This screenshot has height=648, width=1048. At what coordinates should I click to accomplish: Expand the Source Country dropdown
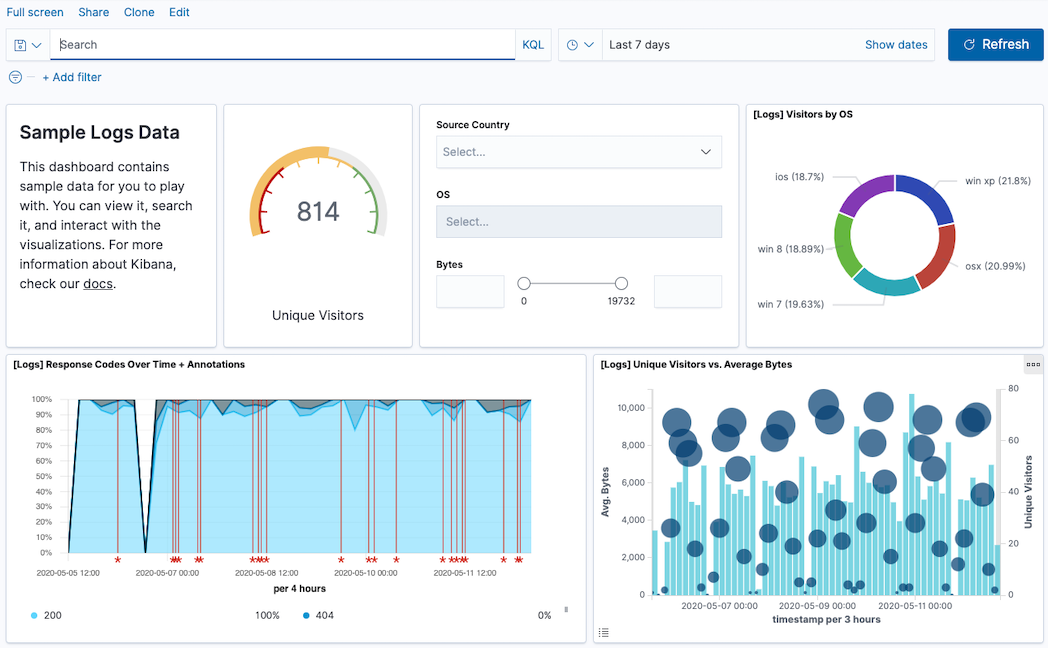point(578,152)
